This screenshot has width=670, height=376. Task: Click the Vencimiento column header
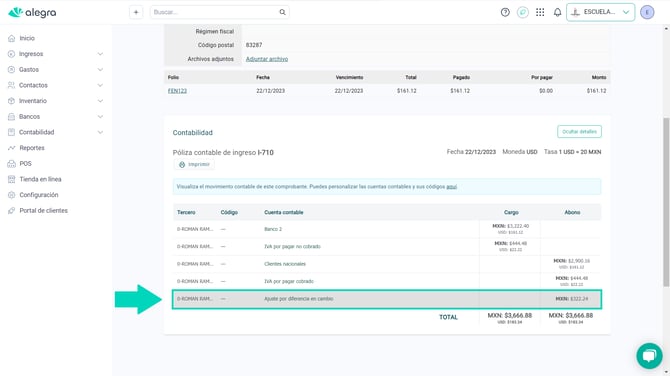349,77
